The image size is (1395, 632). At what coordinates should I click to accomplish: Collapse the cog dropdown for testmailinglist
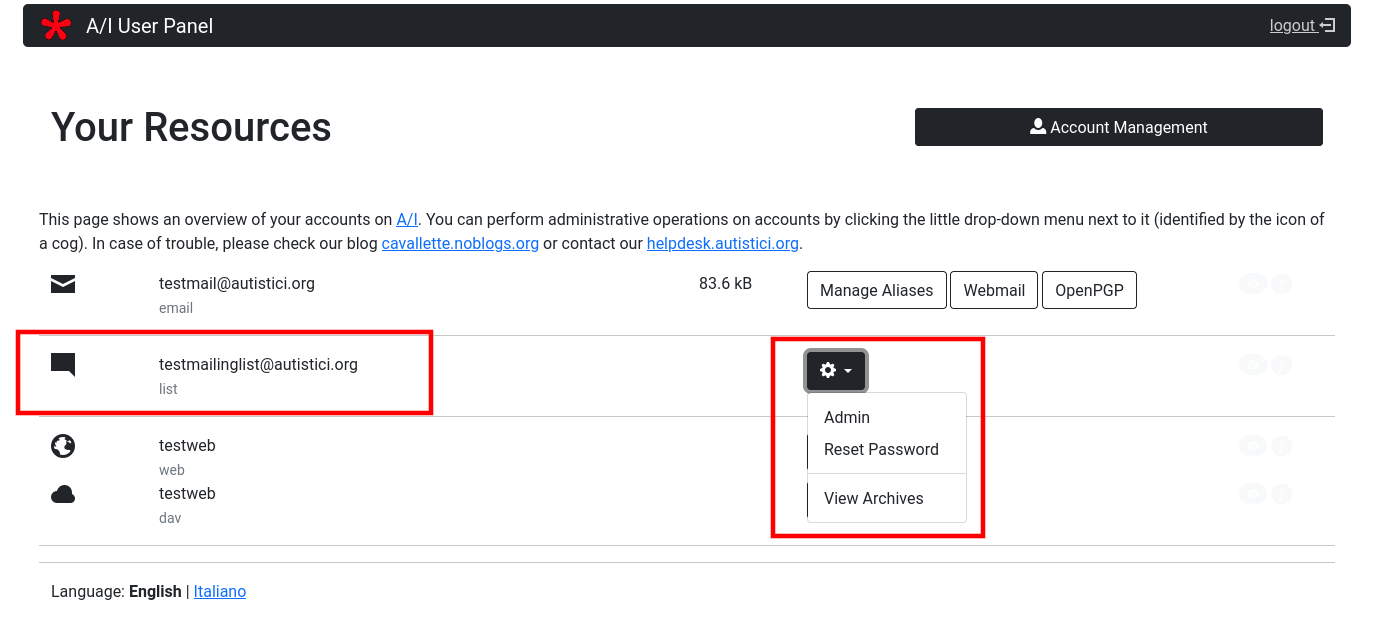pos(836,371)
